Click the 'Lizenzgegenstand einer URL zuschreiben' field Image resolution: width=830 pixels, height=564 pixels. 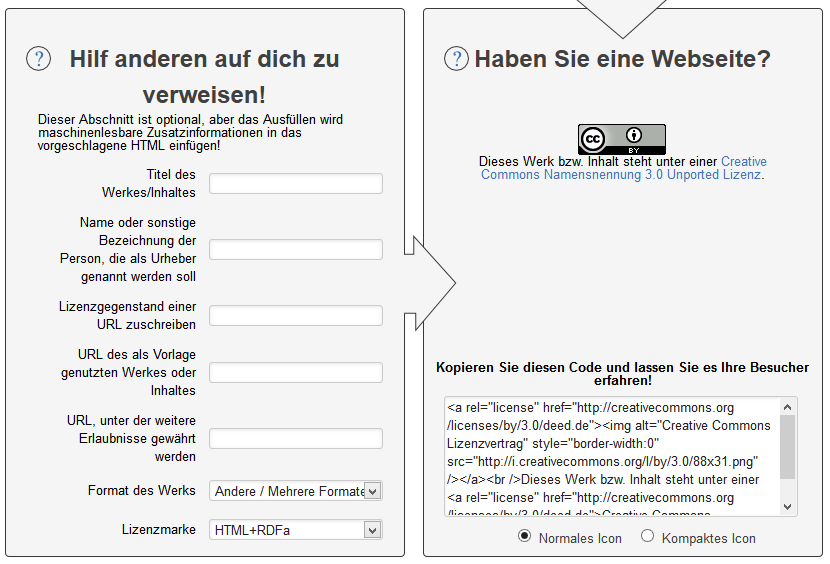click(x=296, y=316)
